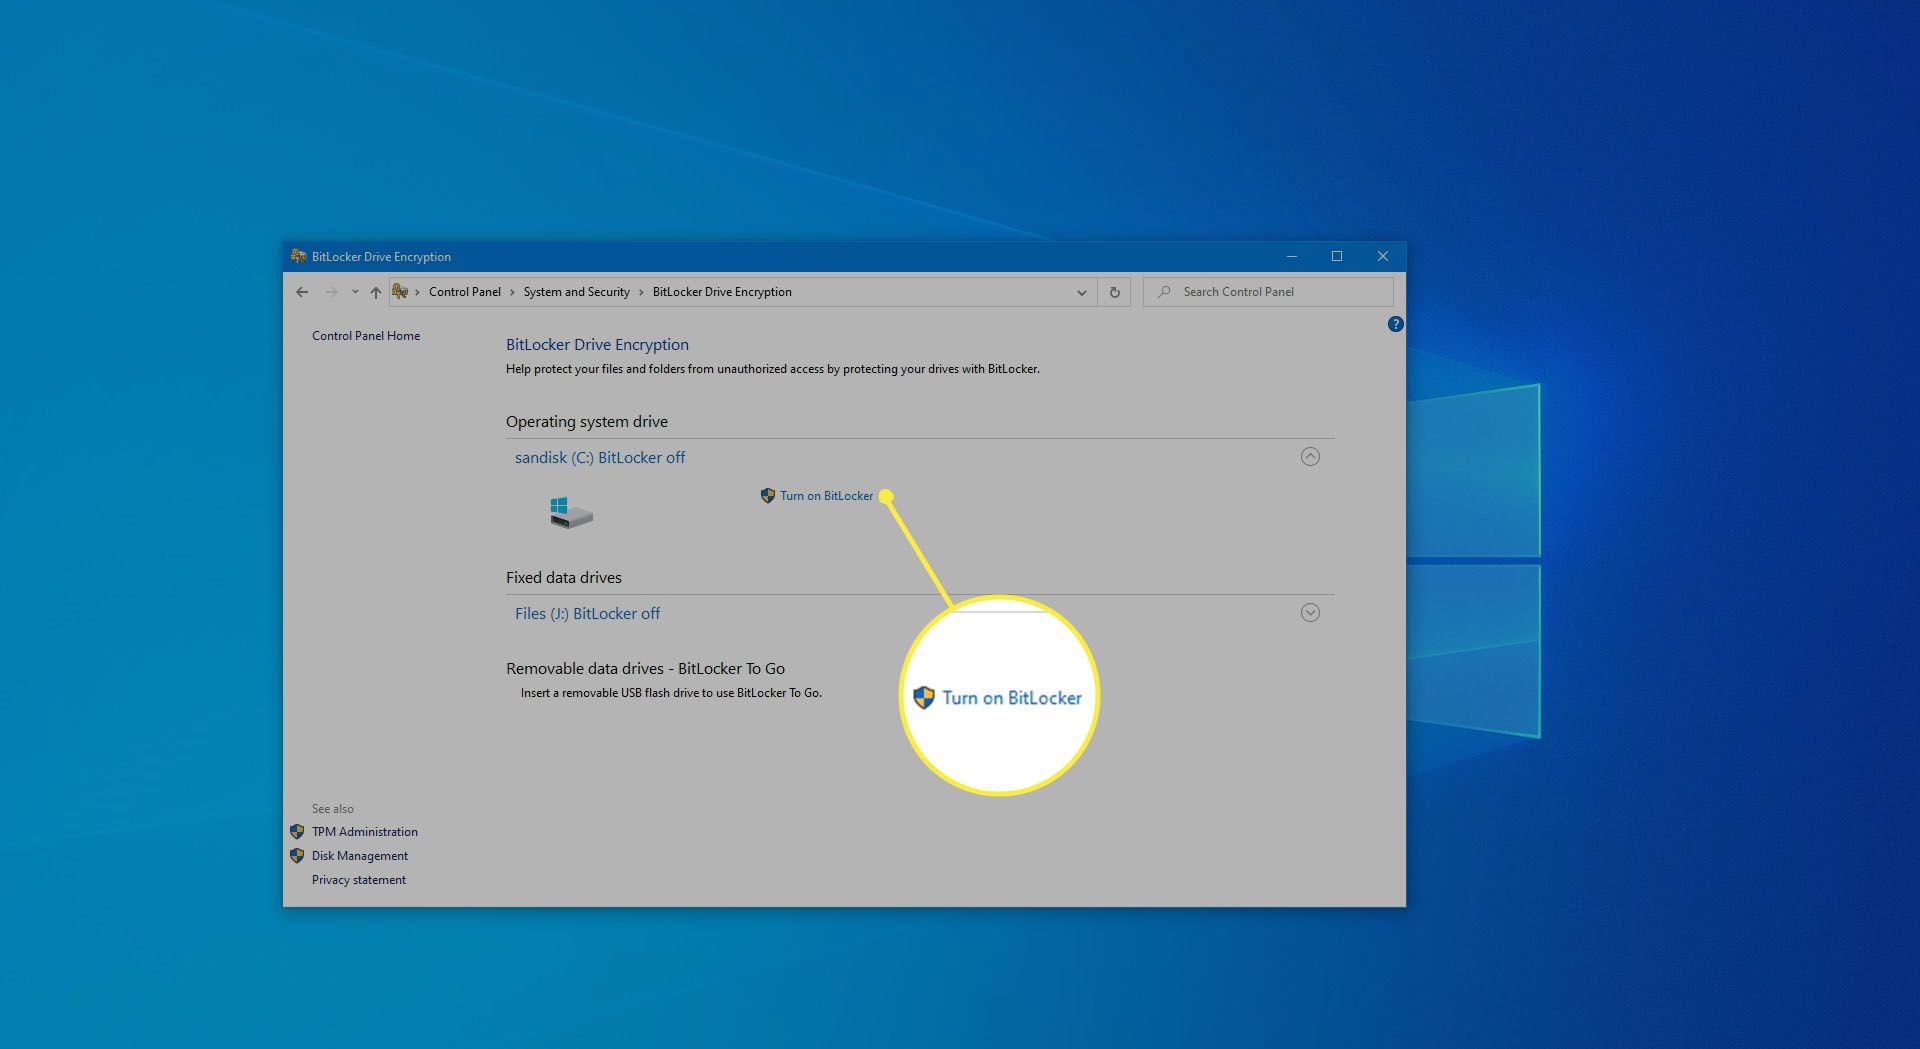Click the chevron before Control Panel breadcrumb

tap(417, 292)
